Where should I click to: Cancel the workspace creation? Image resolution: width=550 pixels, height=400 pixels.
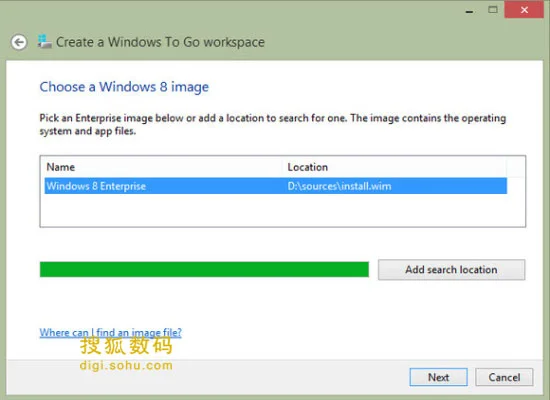(504, 377)
